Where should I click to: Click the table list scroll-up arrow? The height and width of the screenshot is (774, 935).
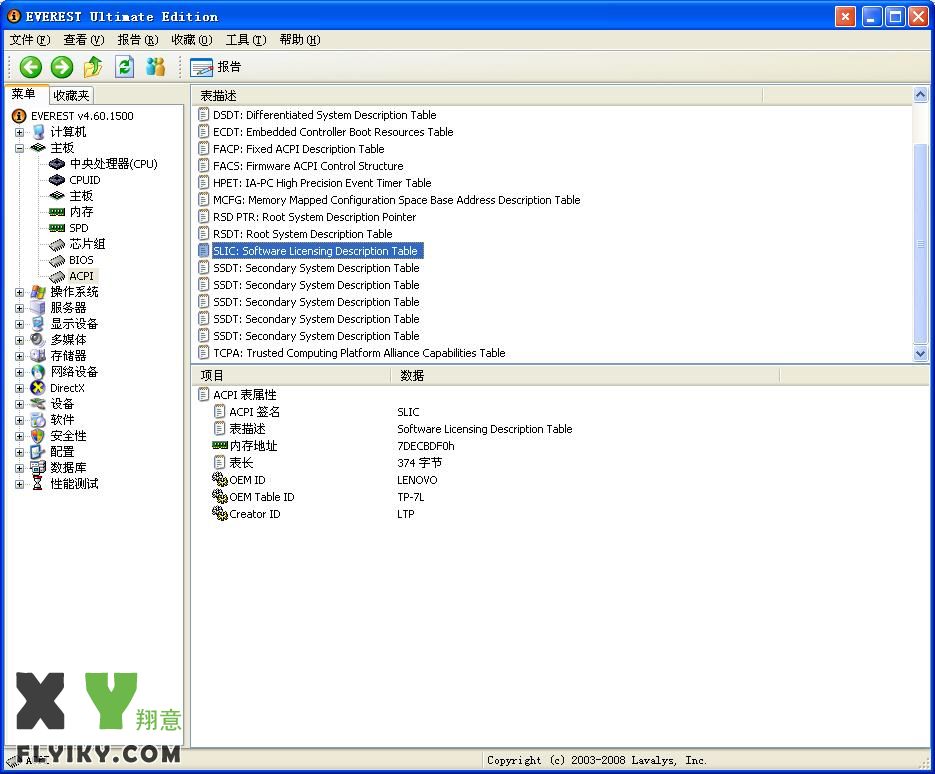[x=920, y=94]
